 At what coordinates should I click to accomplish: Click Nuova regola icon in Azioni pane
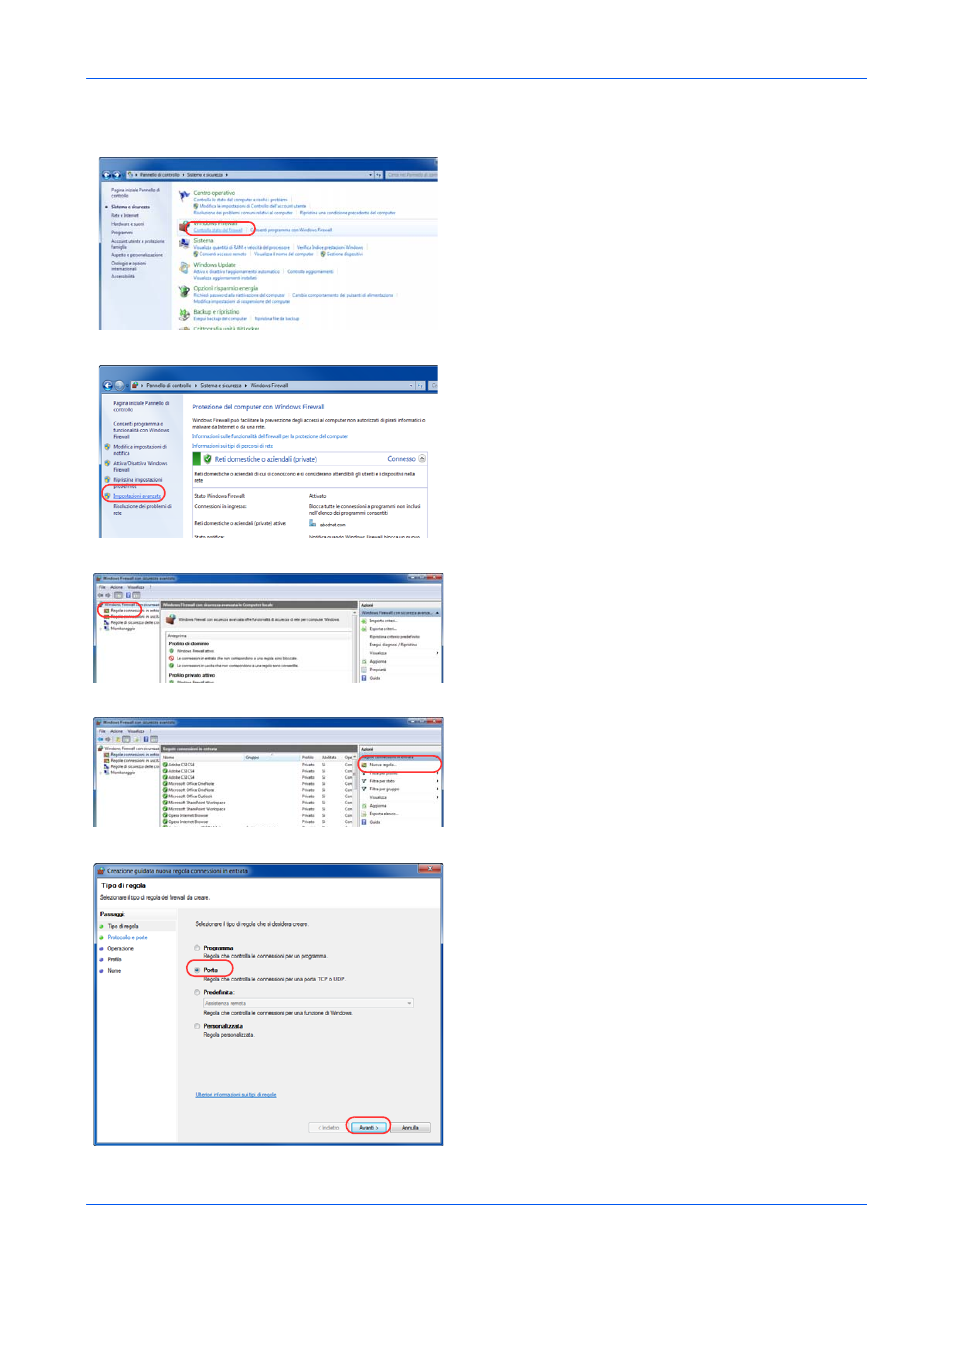point(364,765)
